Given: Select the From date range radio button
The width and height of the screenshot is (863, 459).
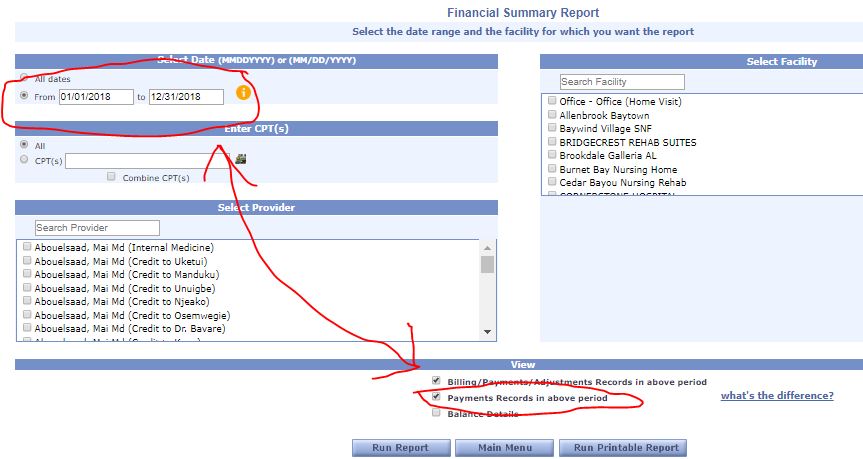Looking at the screenshot, I should [x=24, y=96].
